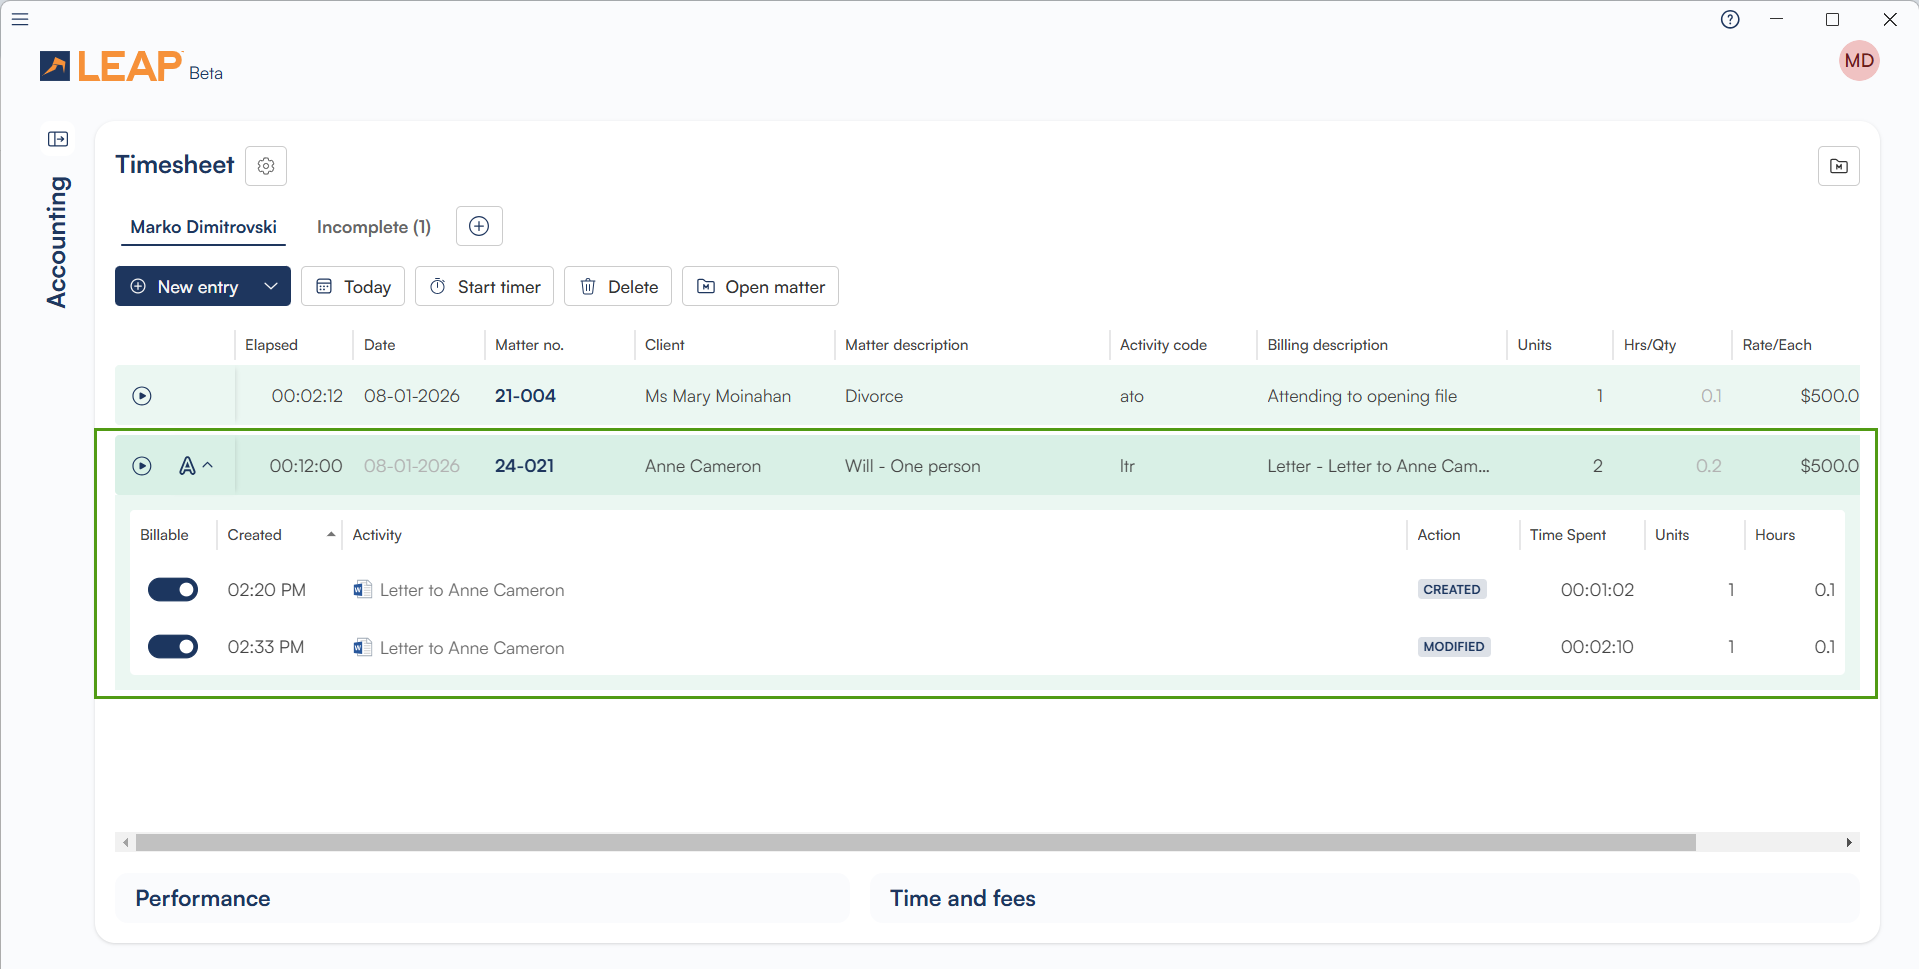
Task: Click the open folder icon at top right
Action: point(1838,166)
